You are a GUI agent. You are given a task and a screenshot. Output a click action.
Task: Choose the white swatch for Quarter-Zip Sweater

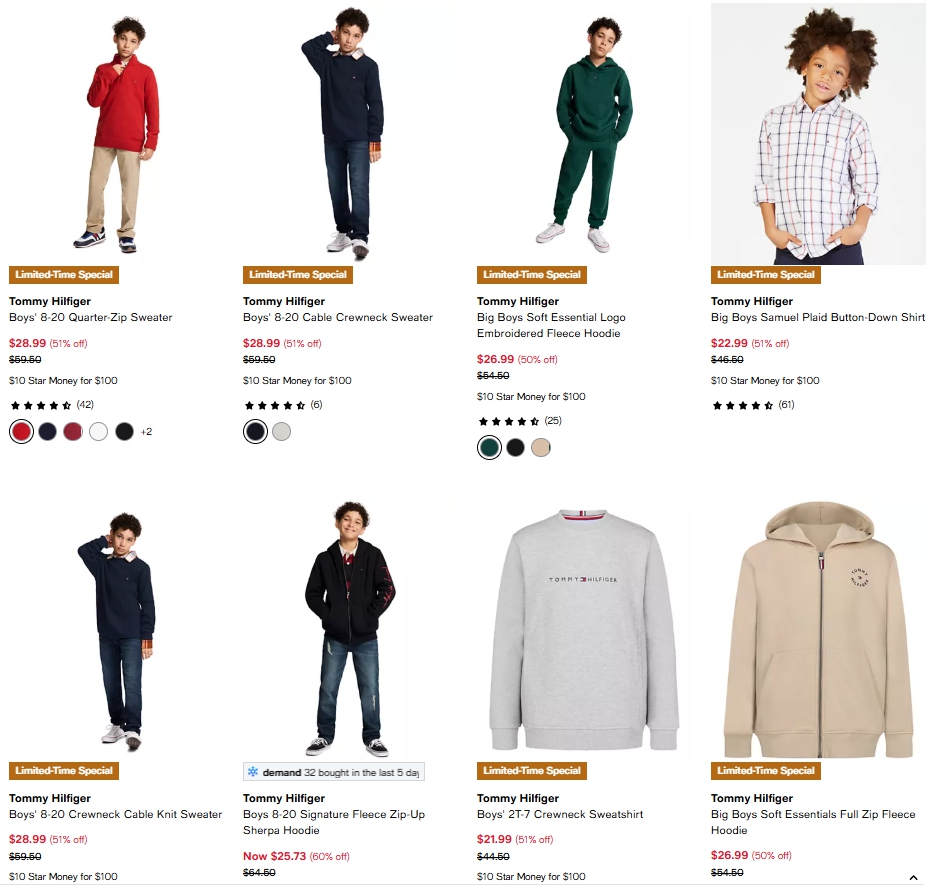[x=98, y=432]
